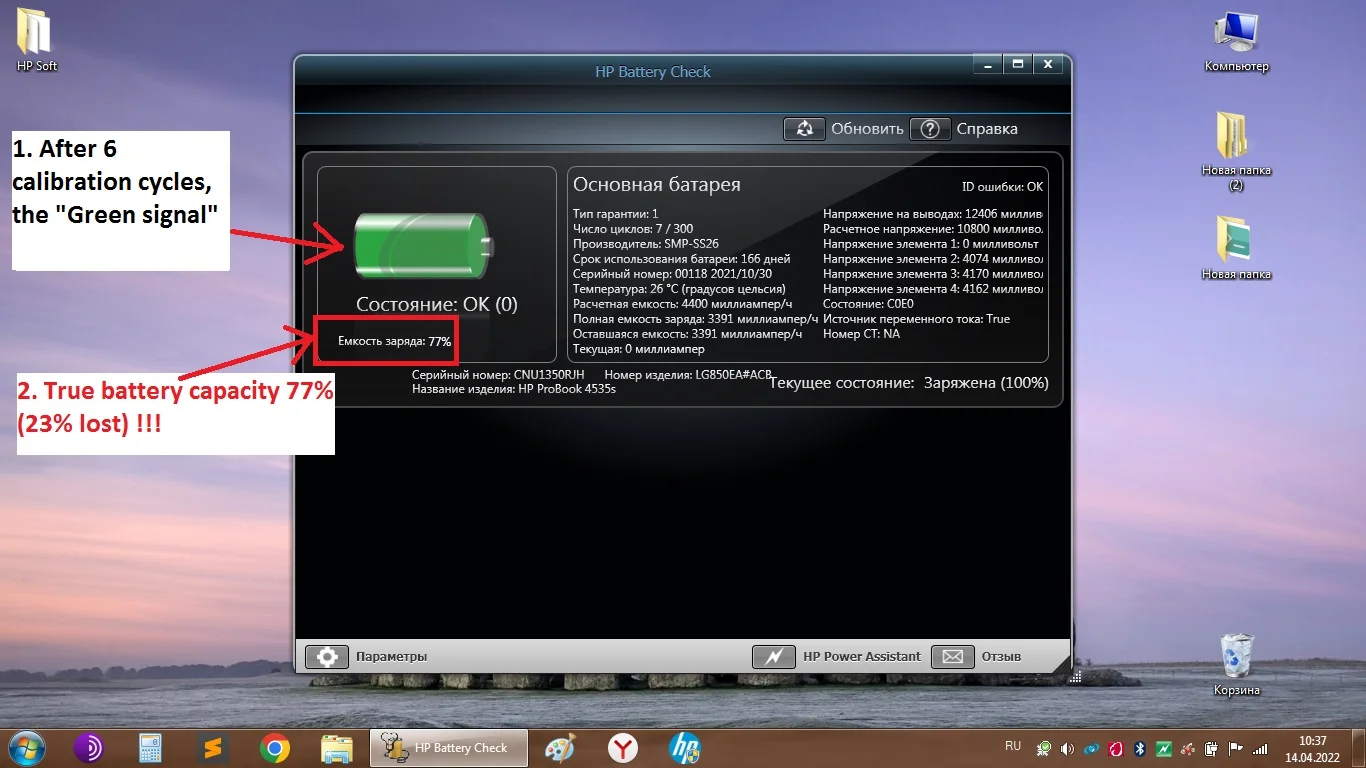Switch to the HP Battery Check taskbar button
1366x768 pixels.
[x=450, y=748]
